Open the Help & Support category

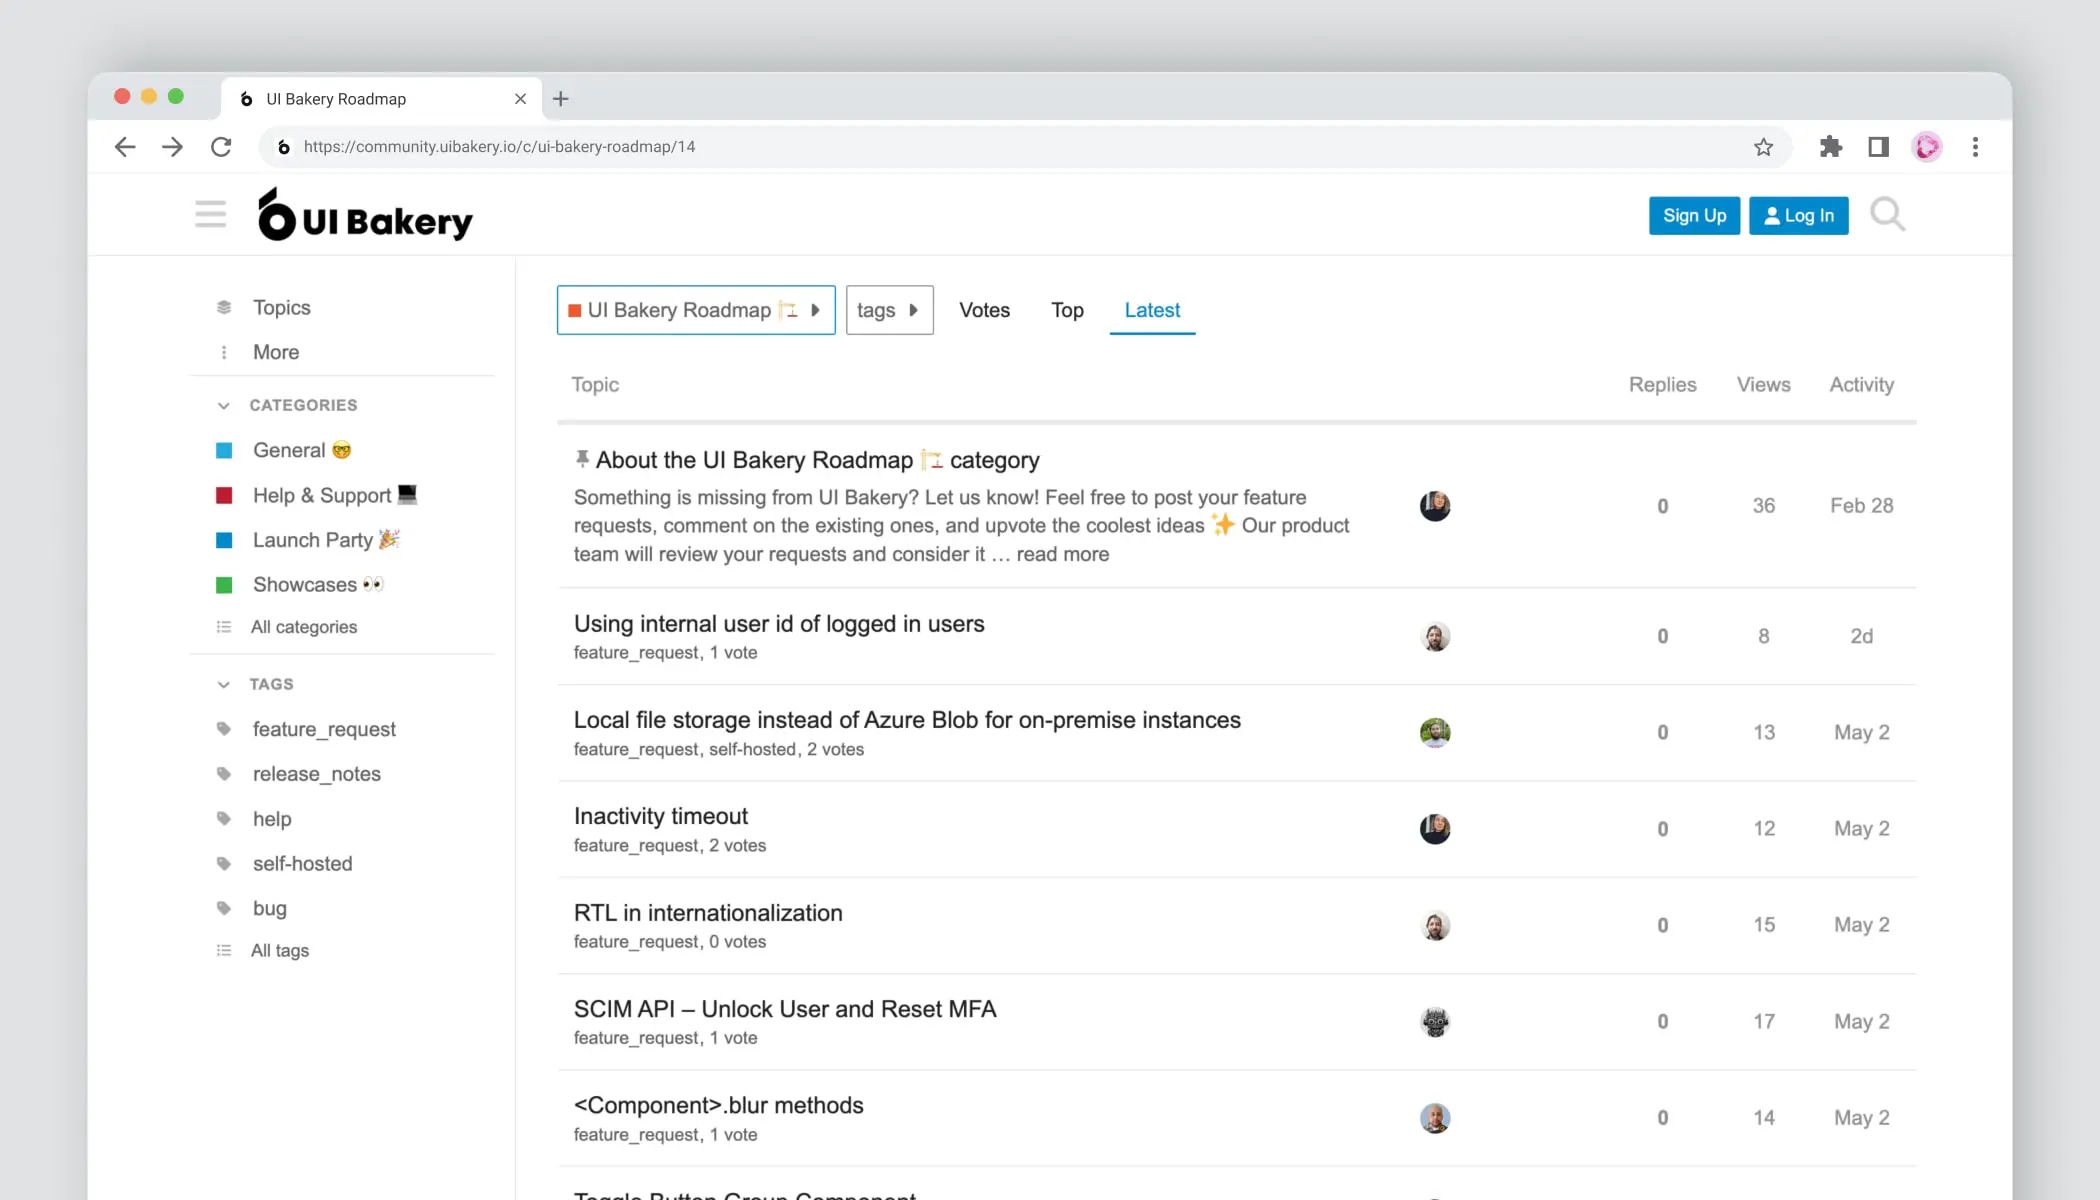(334, 495)
